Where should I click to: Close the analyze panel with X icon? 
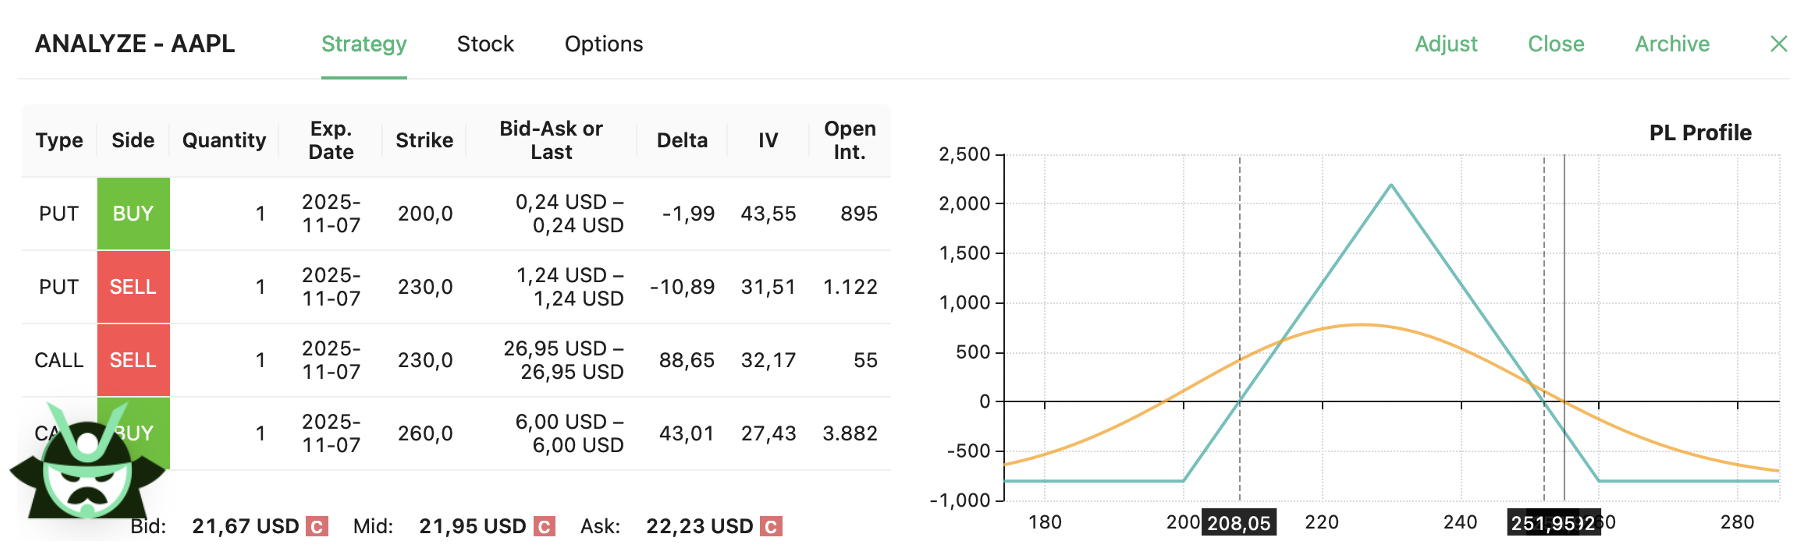(x=1778, y=44)
